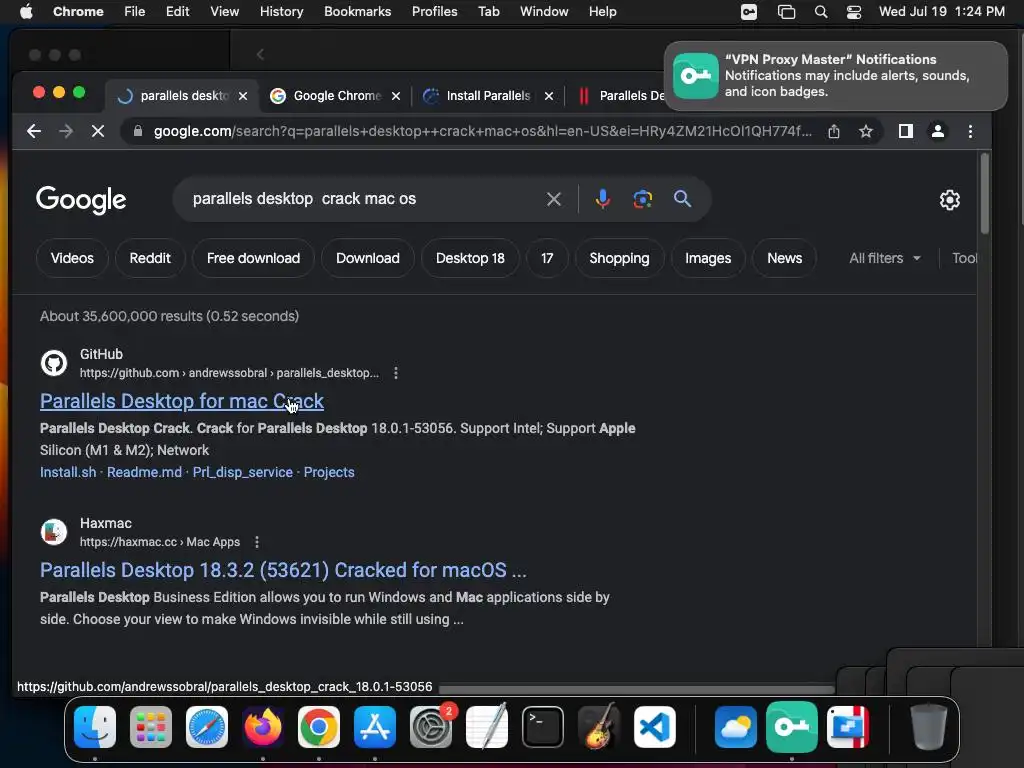Open Chrome profile avatar icon

pos(938,131)
